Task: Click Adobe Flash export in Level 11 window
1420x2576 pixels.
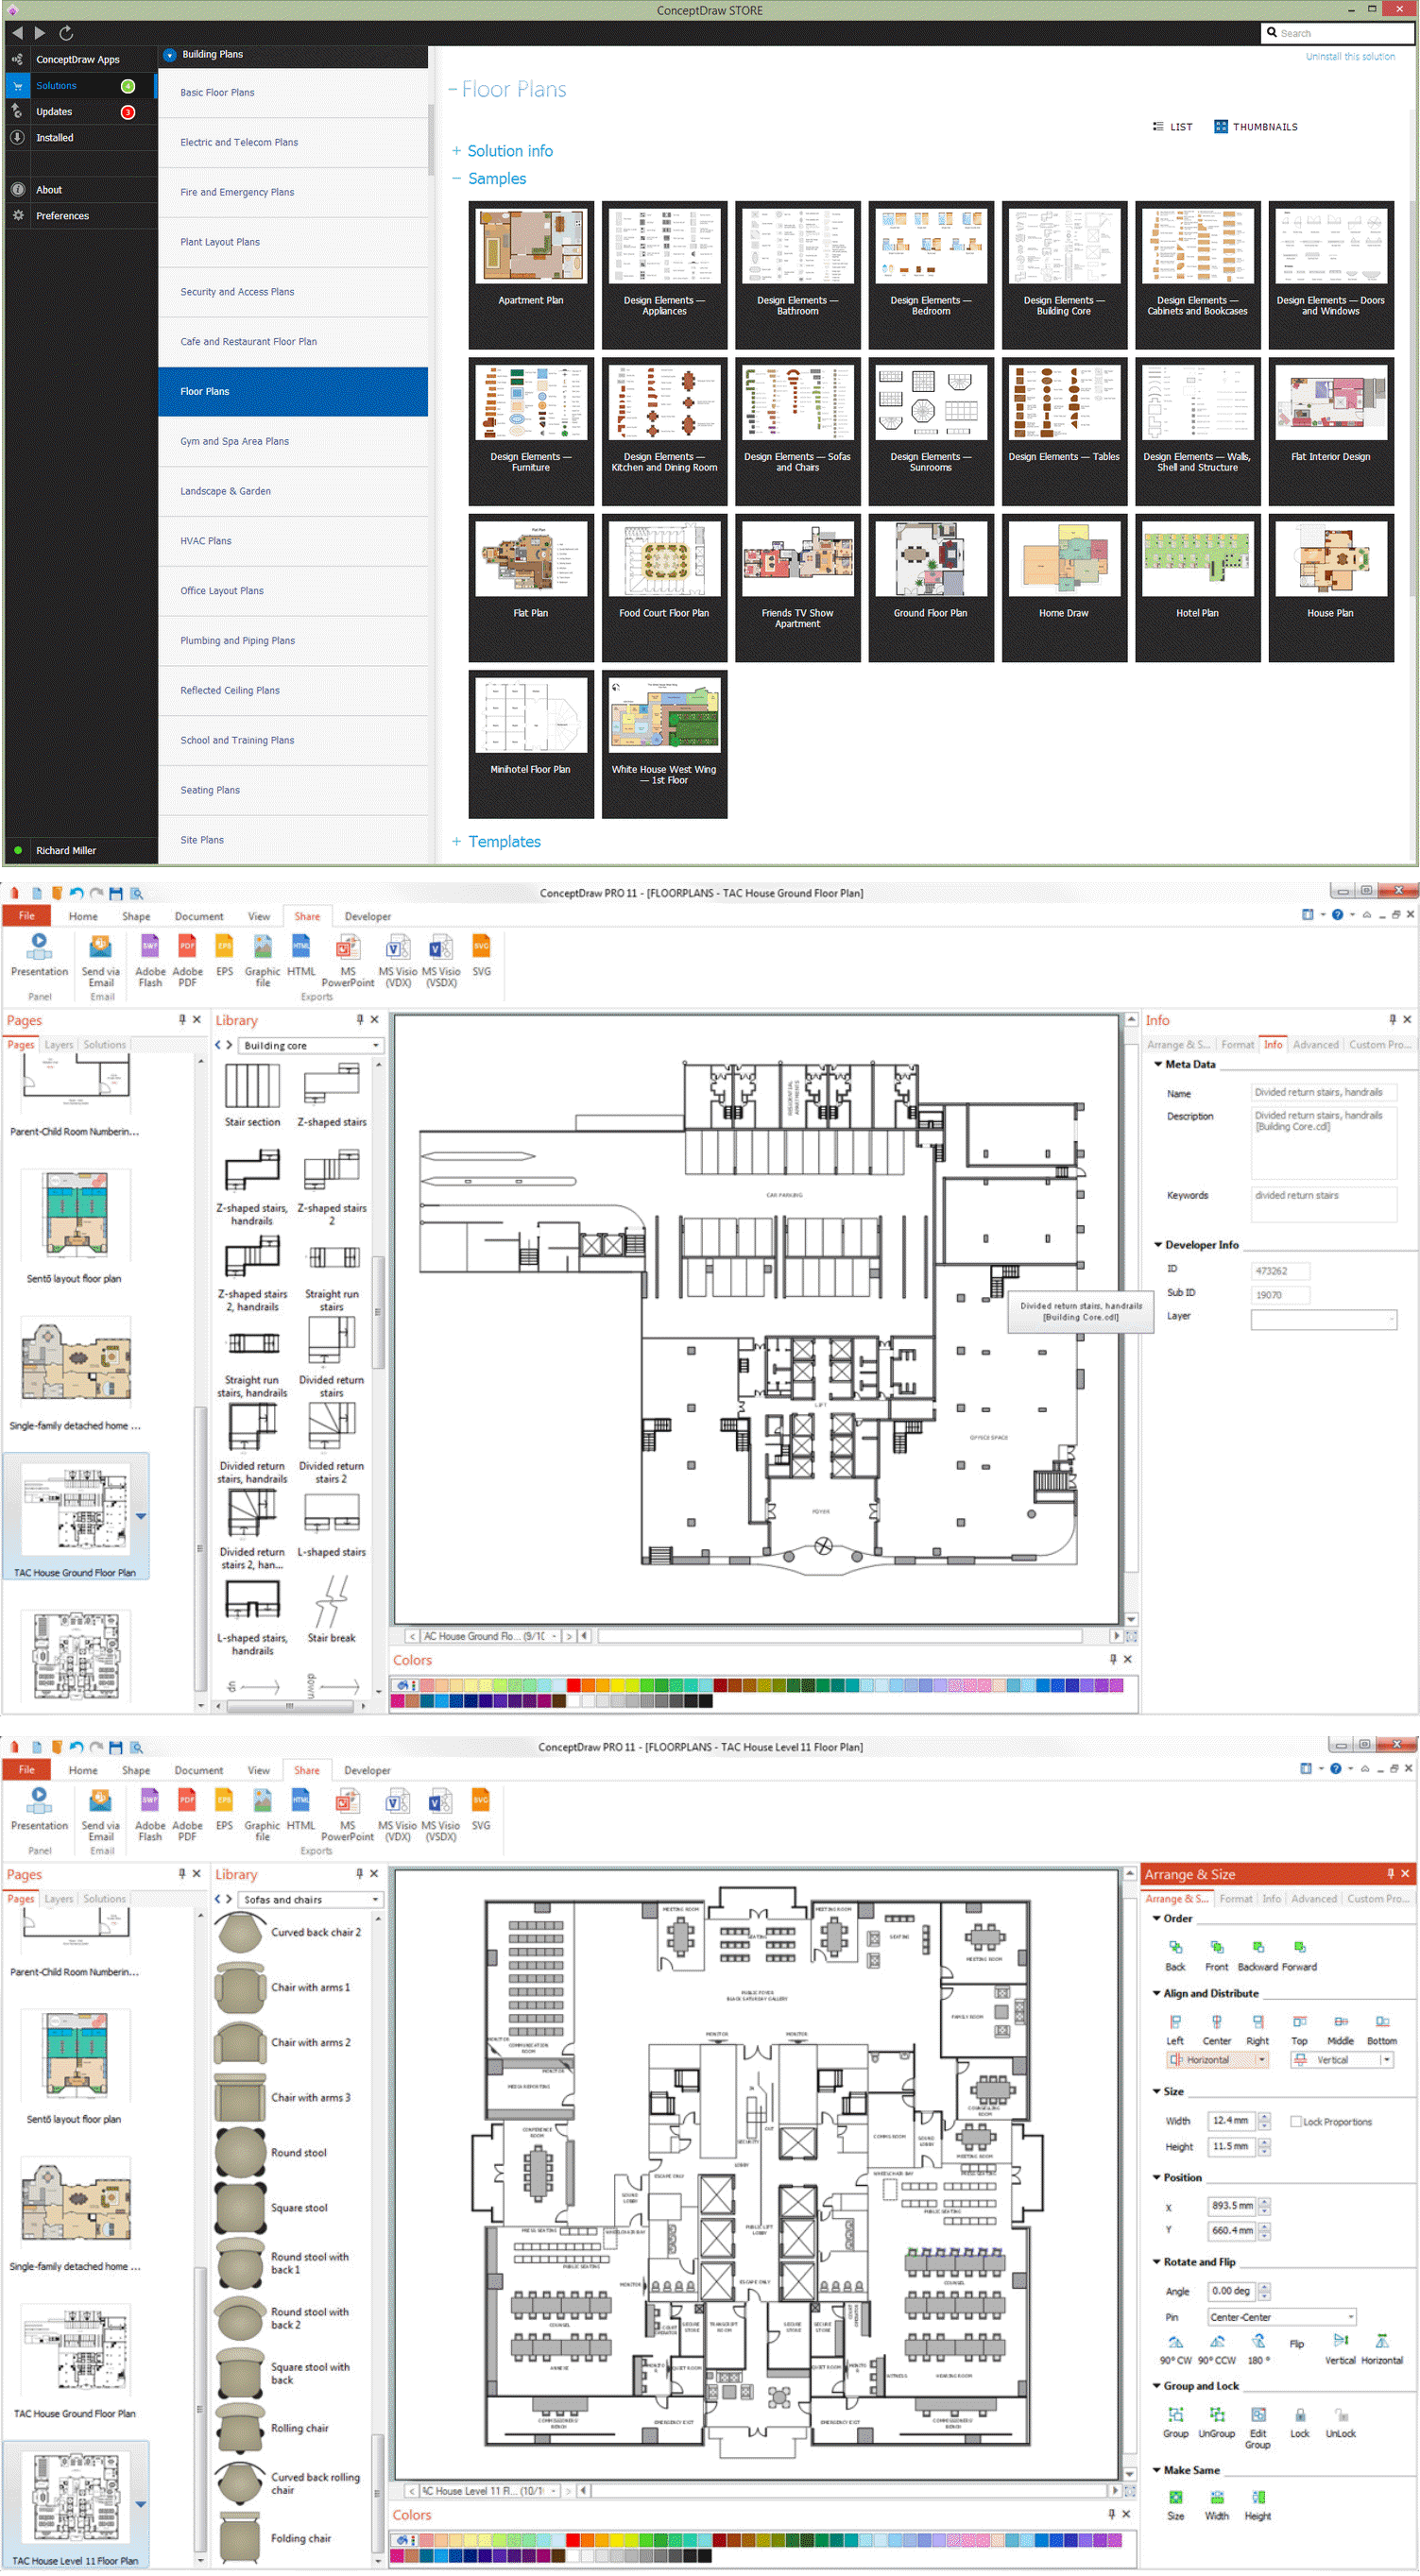Action: click(150, 1814)
